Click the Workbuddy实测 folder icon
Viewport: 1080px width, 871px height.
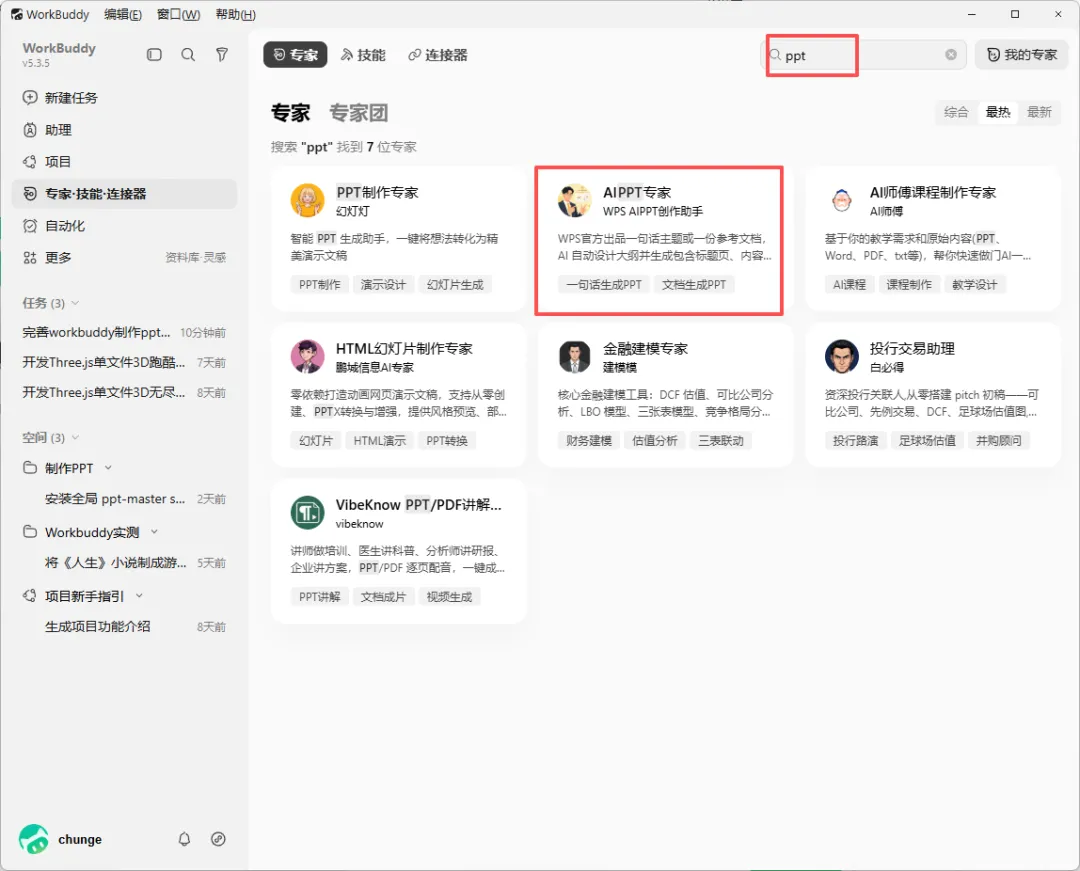pos(30,532)
